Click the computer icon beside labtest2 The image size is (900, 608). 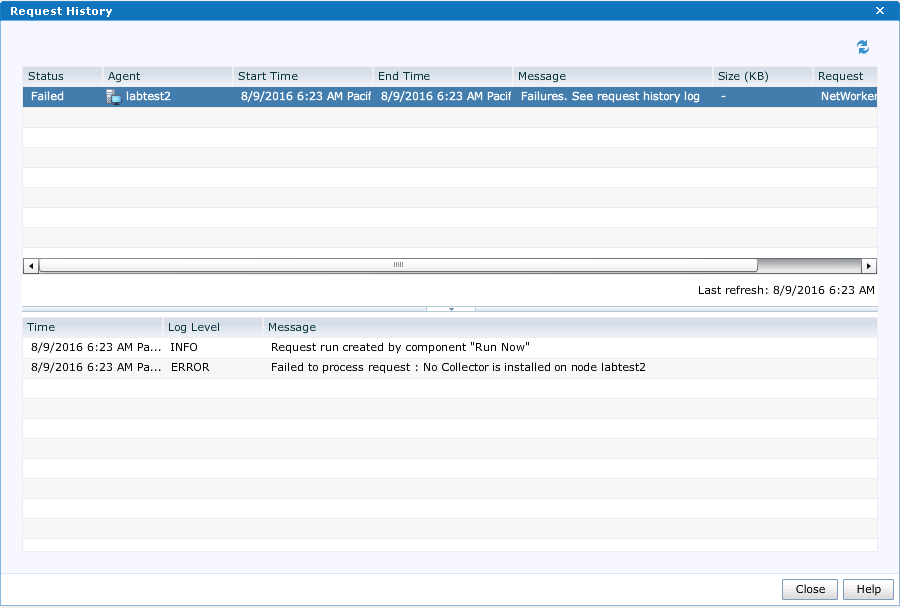113,96
